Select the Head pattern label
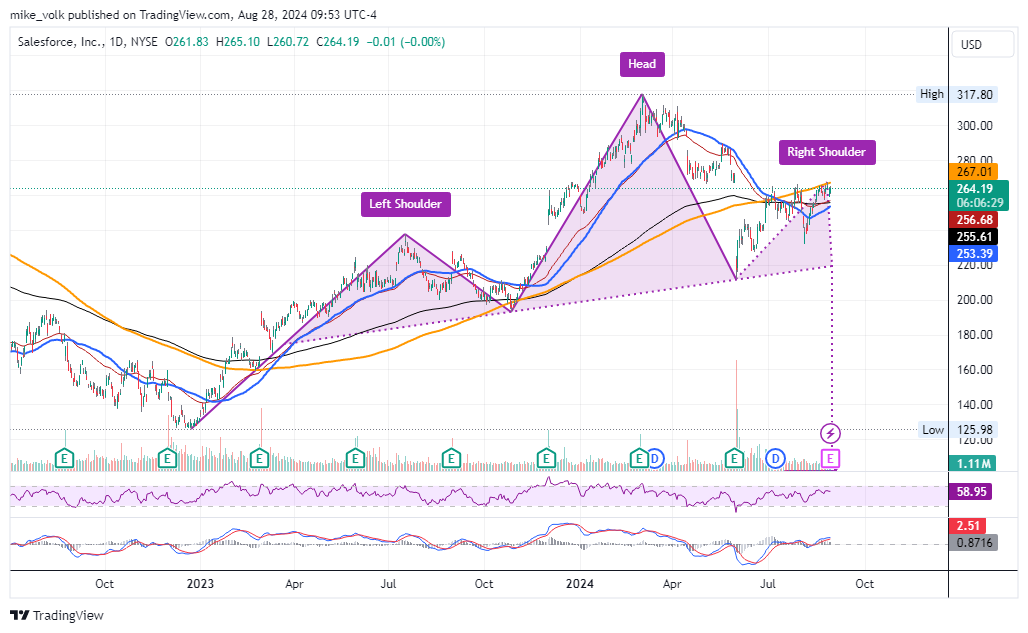 [642, 64]
